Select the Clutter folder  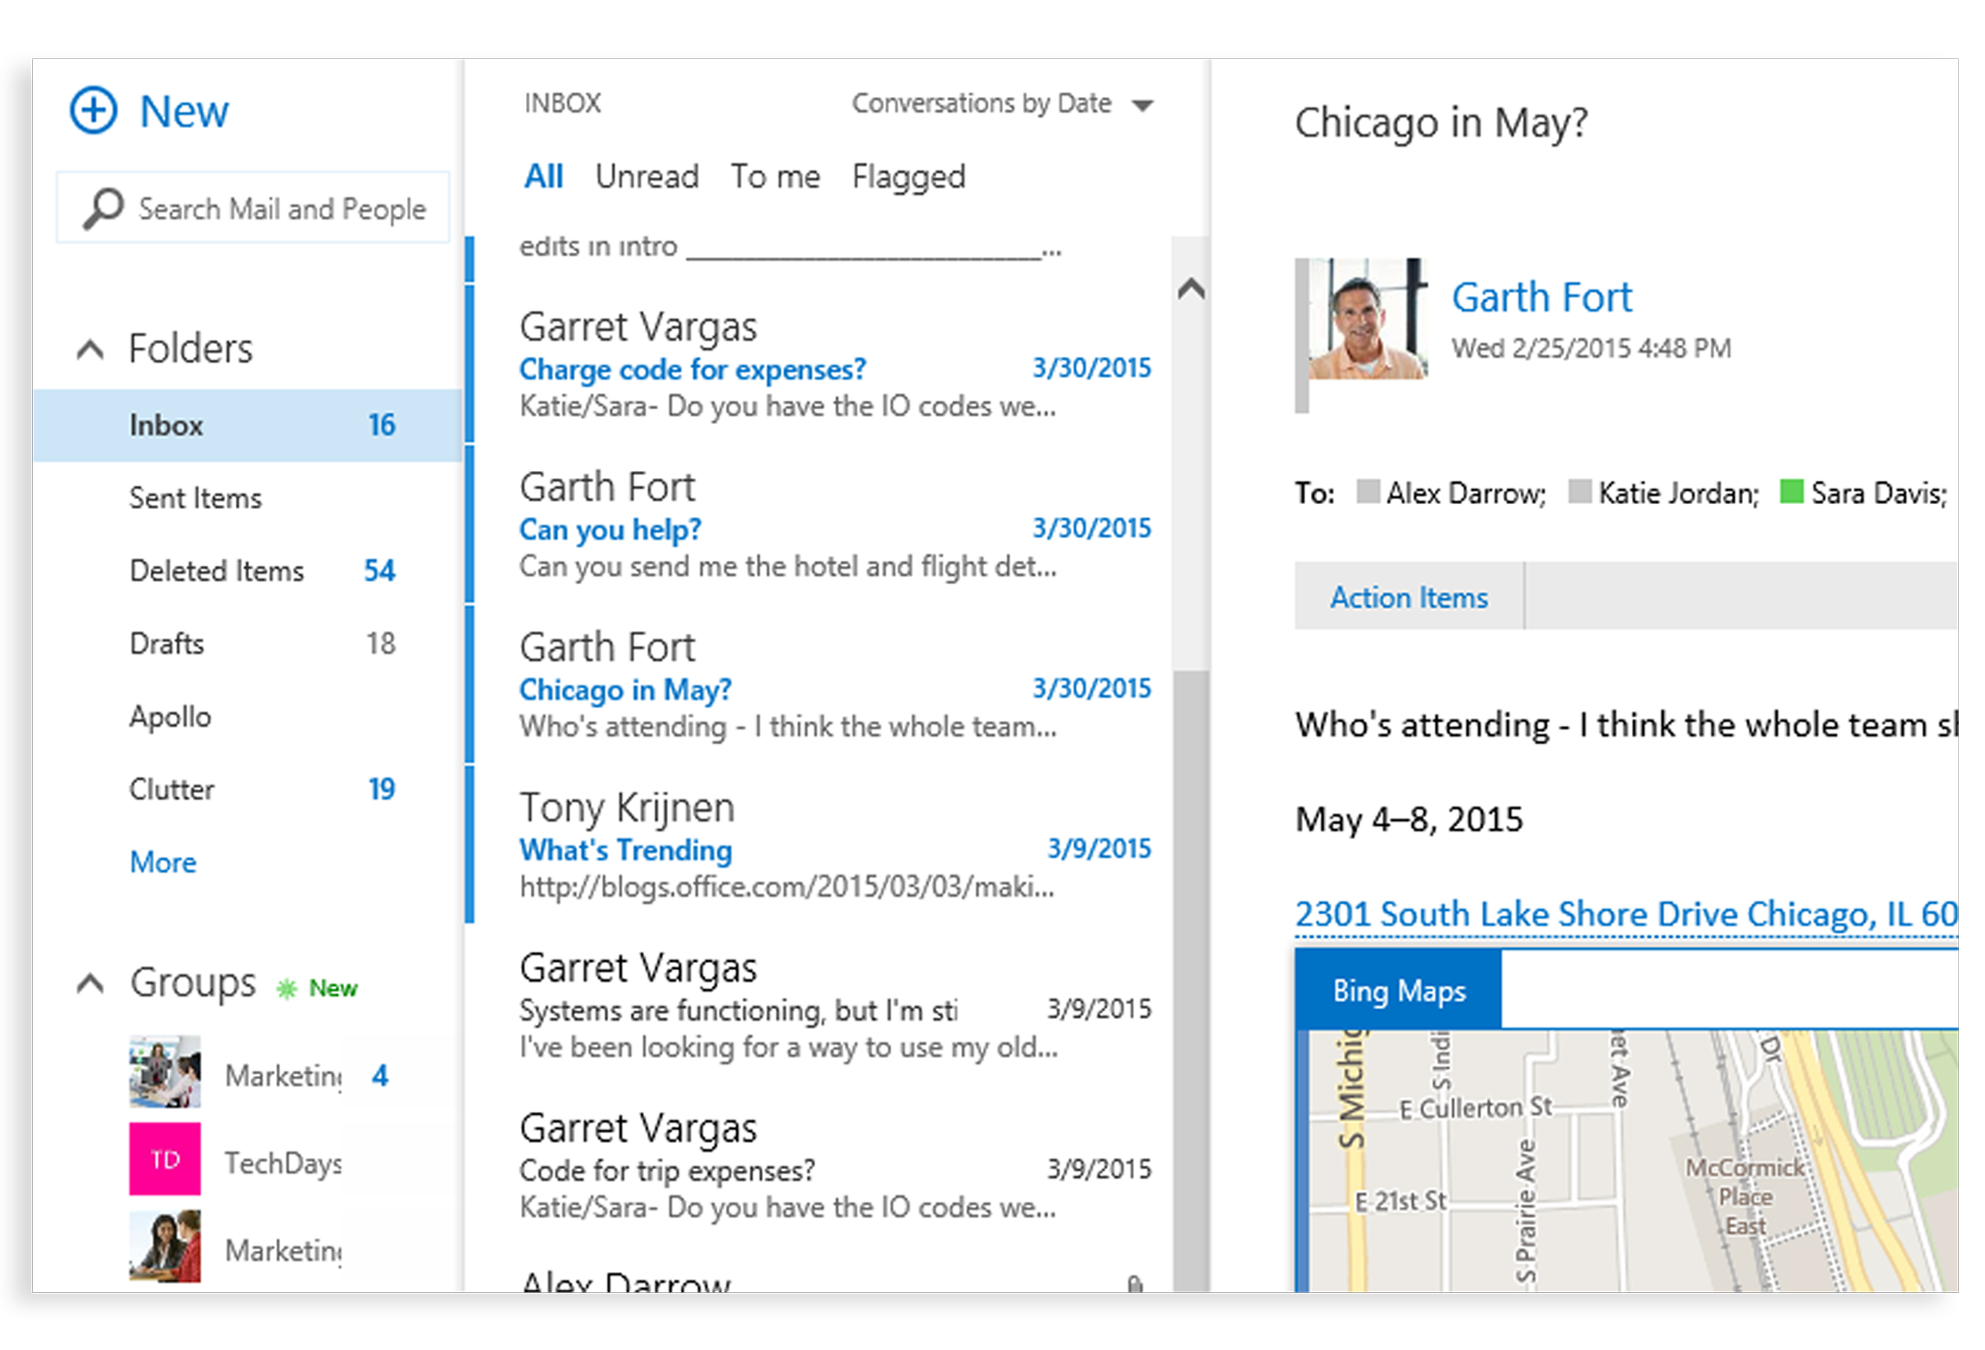[171, 789]
